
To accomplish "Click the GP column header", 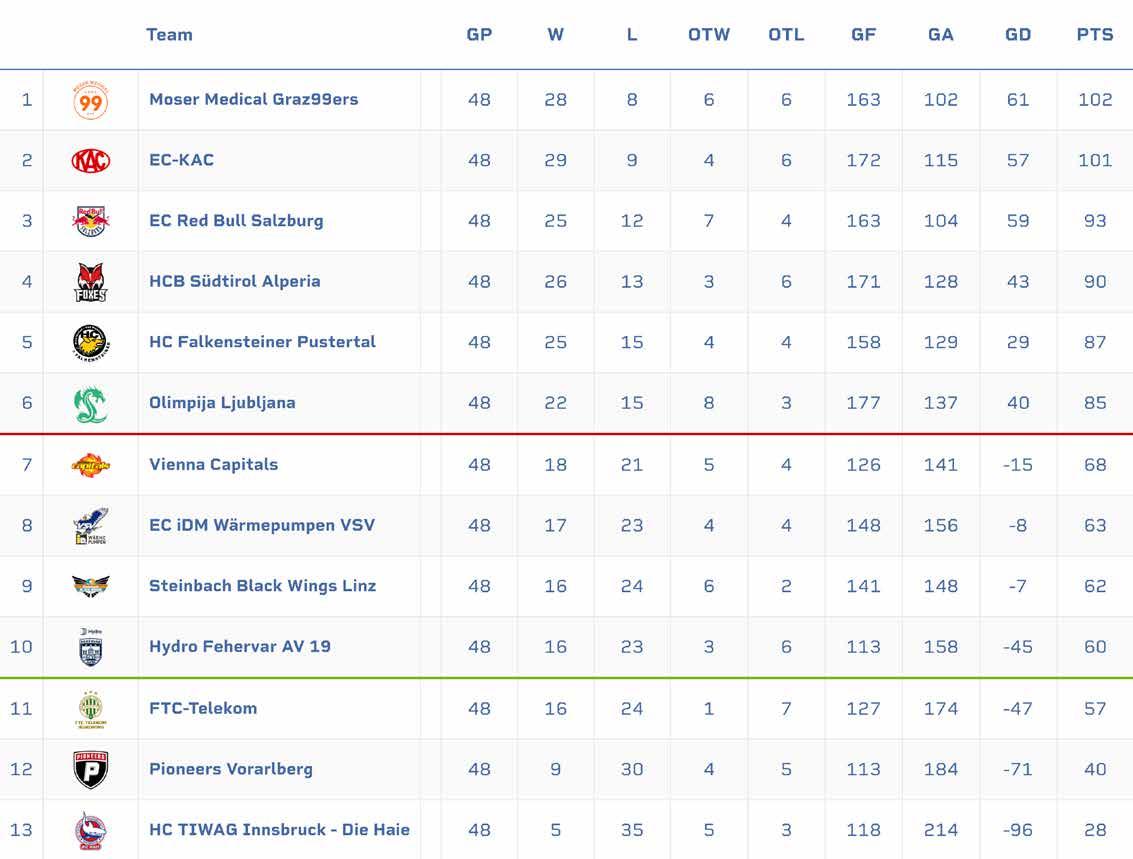I will (x=479, y=34).
